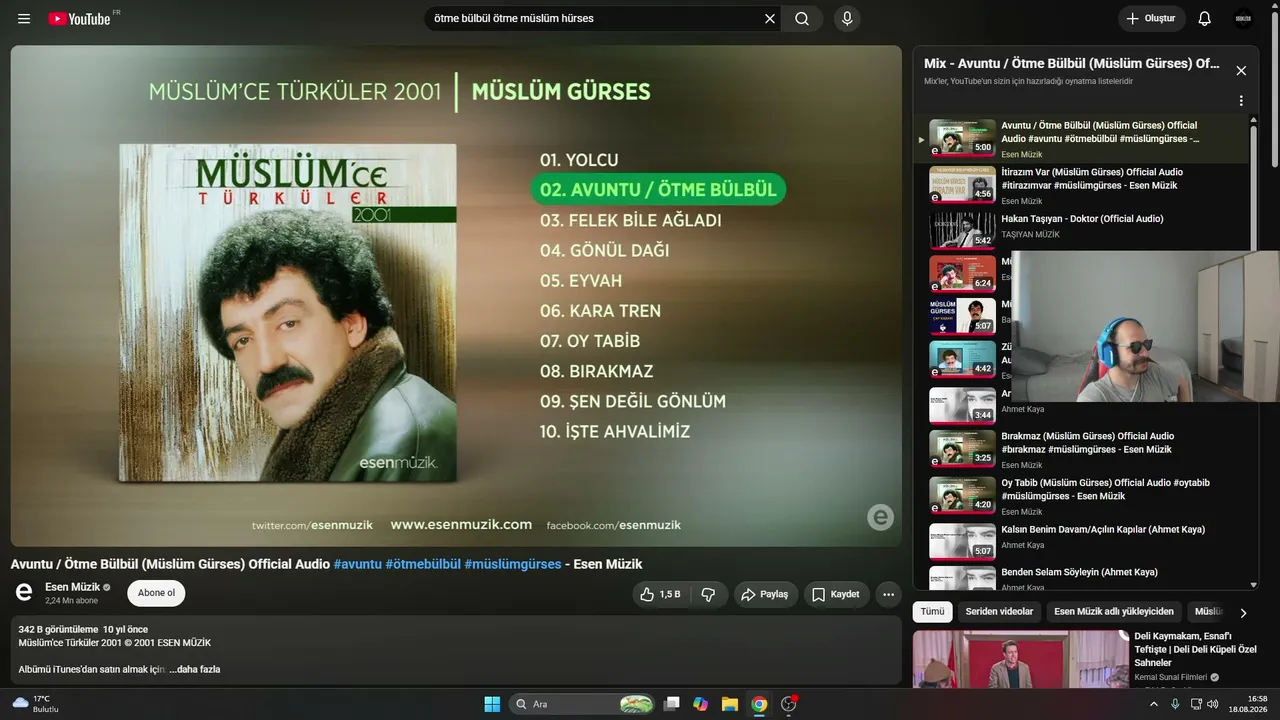The image size is (1280, 720).
Task: Open the Mix playlist three-dot options
Action: click(x=1241, y=101)
